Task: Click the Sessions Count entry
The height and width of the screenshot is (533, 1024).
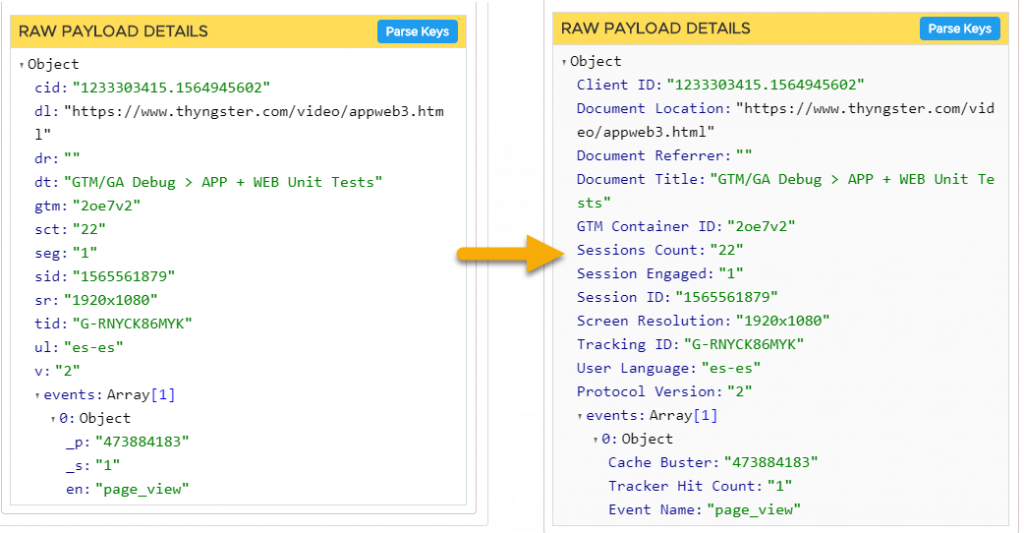Action: point(660,250)
